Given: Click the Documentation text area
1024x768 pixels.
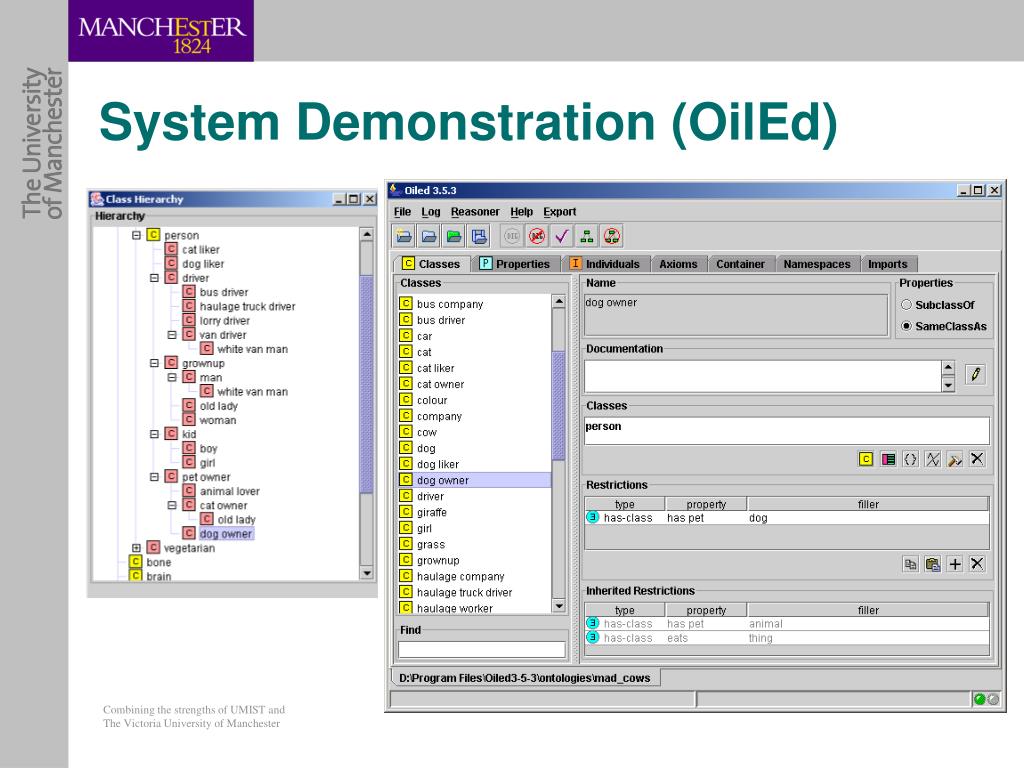Looking at the screenshot, I should point(762,377).
